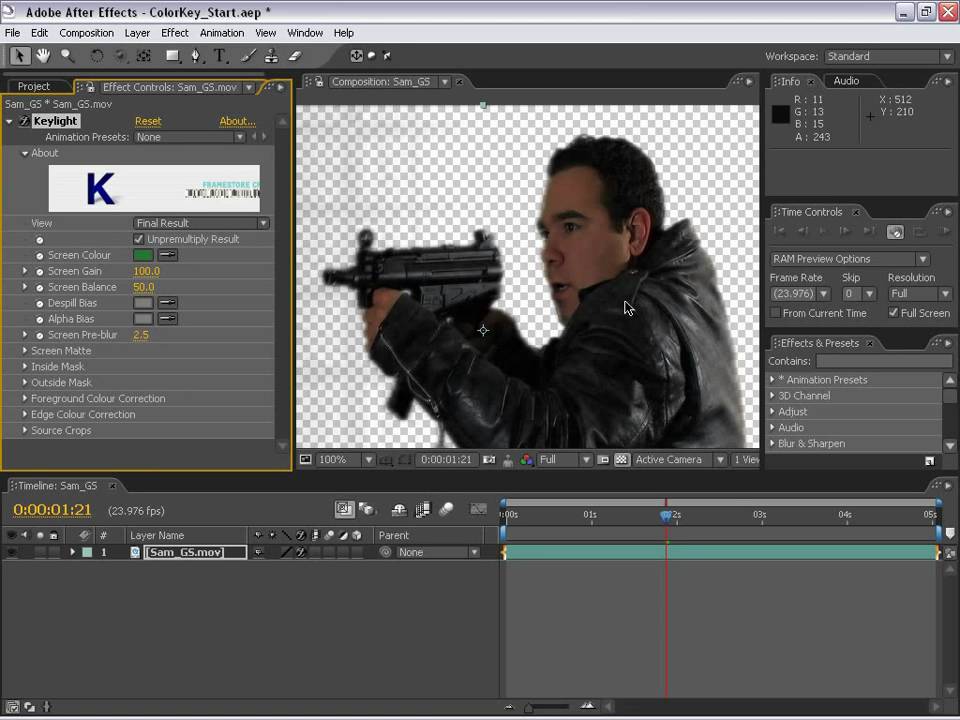This screenshot has width=960, height=720.
Task: Open the View Final Result dropdown
Action: click(x=201, y=223)
